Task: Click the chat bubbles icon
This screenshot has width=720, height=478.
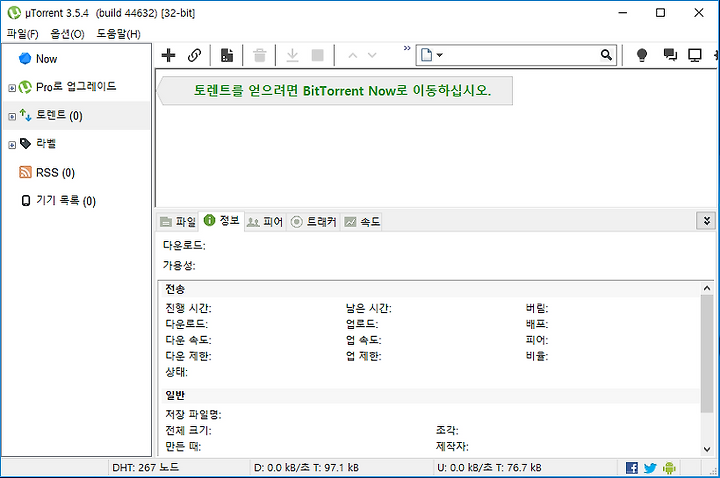Action: [670, 55]
